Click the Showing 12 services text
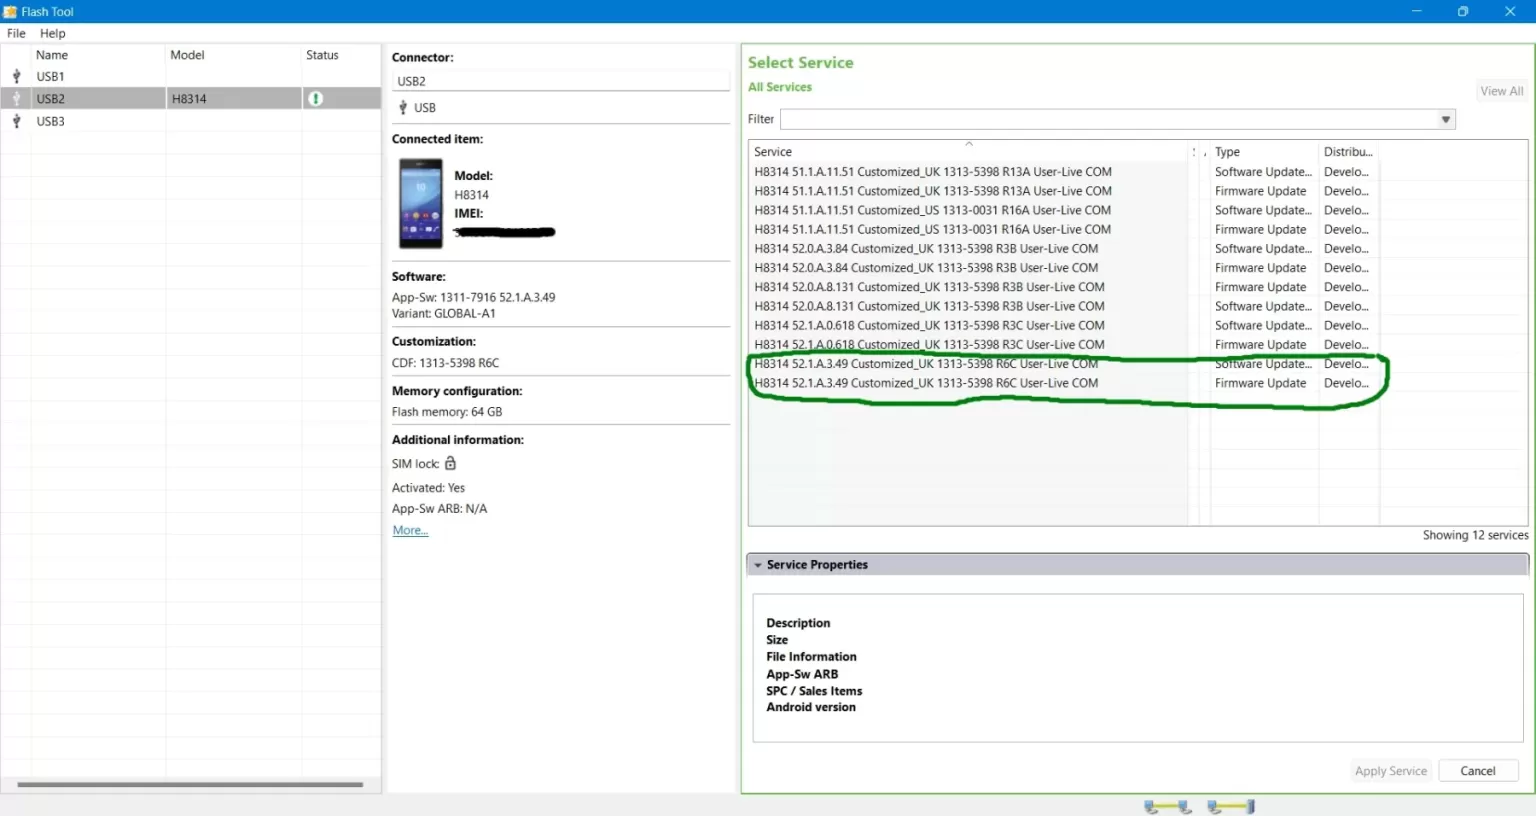The image size is (1536, 816). pos(1475,535)
